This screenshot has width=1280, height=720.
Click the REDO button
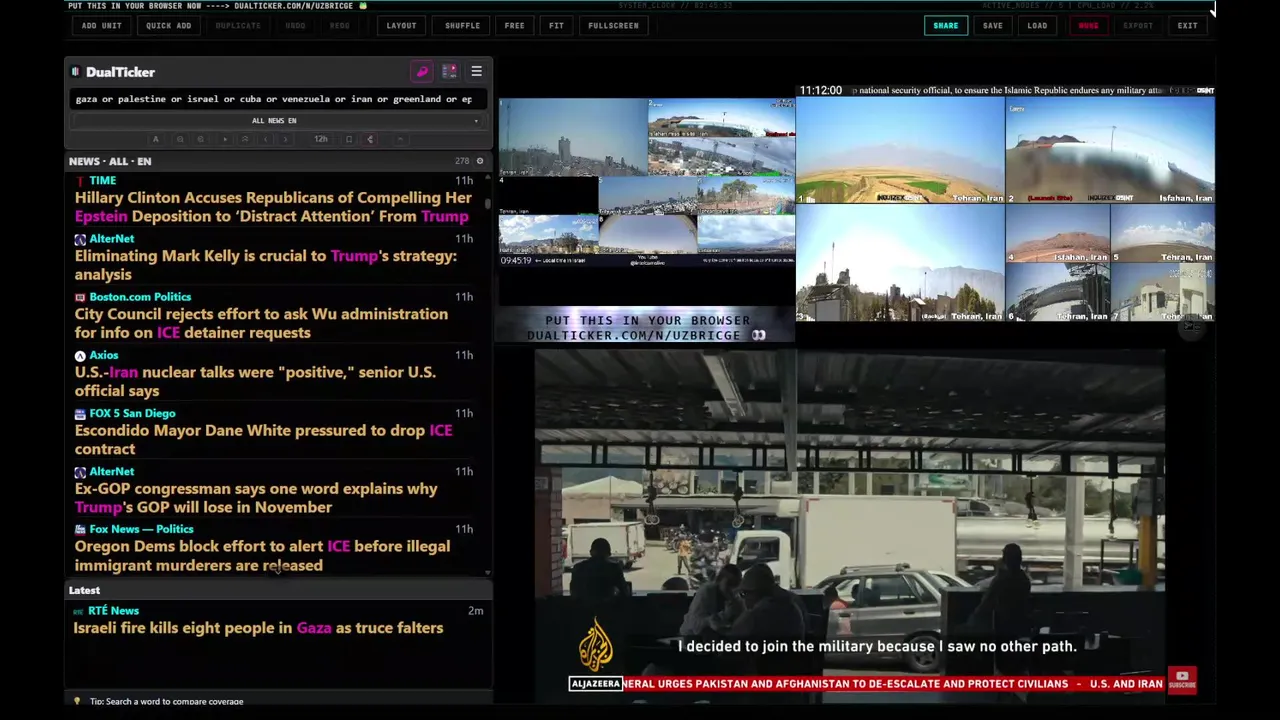pyautogui.click(x=340, y=26)
